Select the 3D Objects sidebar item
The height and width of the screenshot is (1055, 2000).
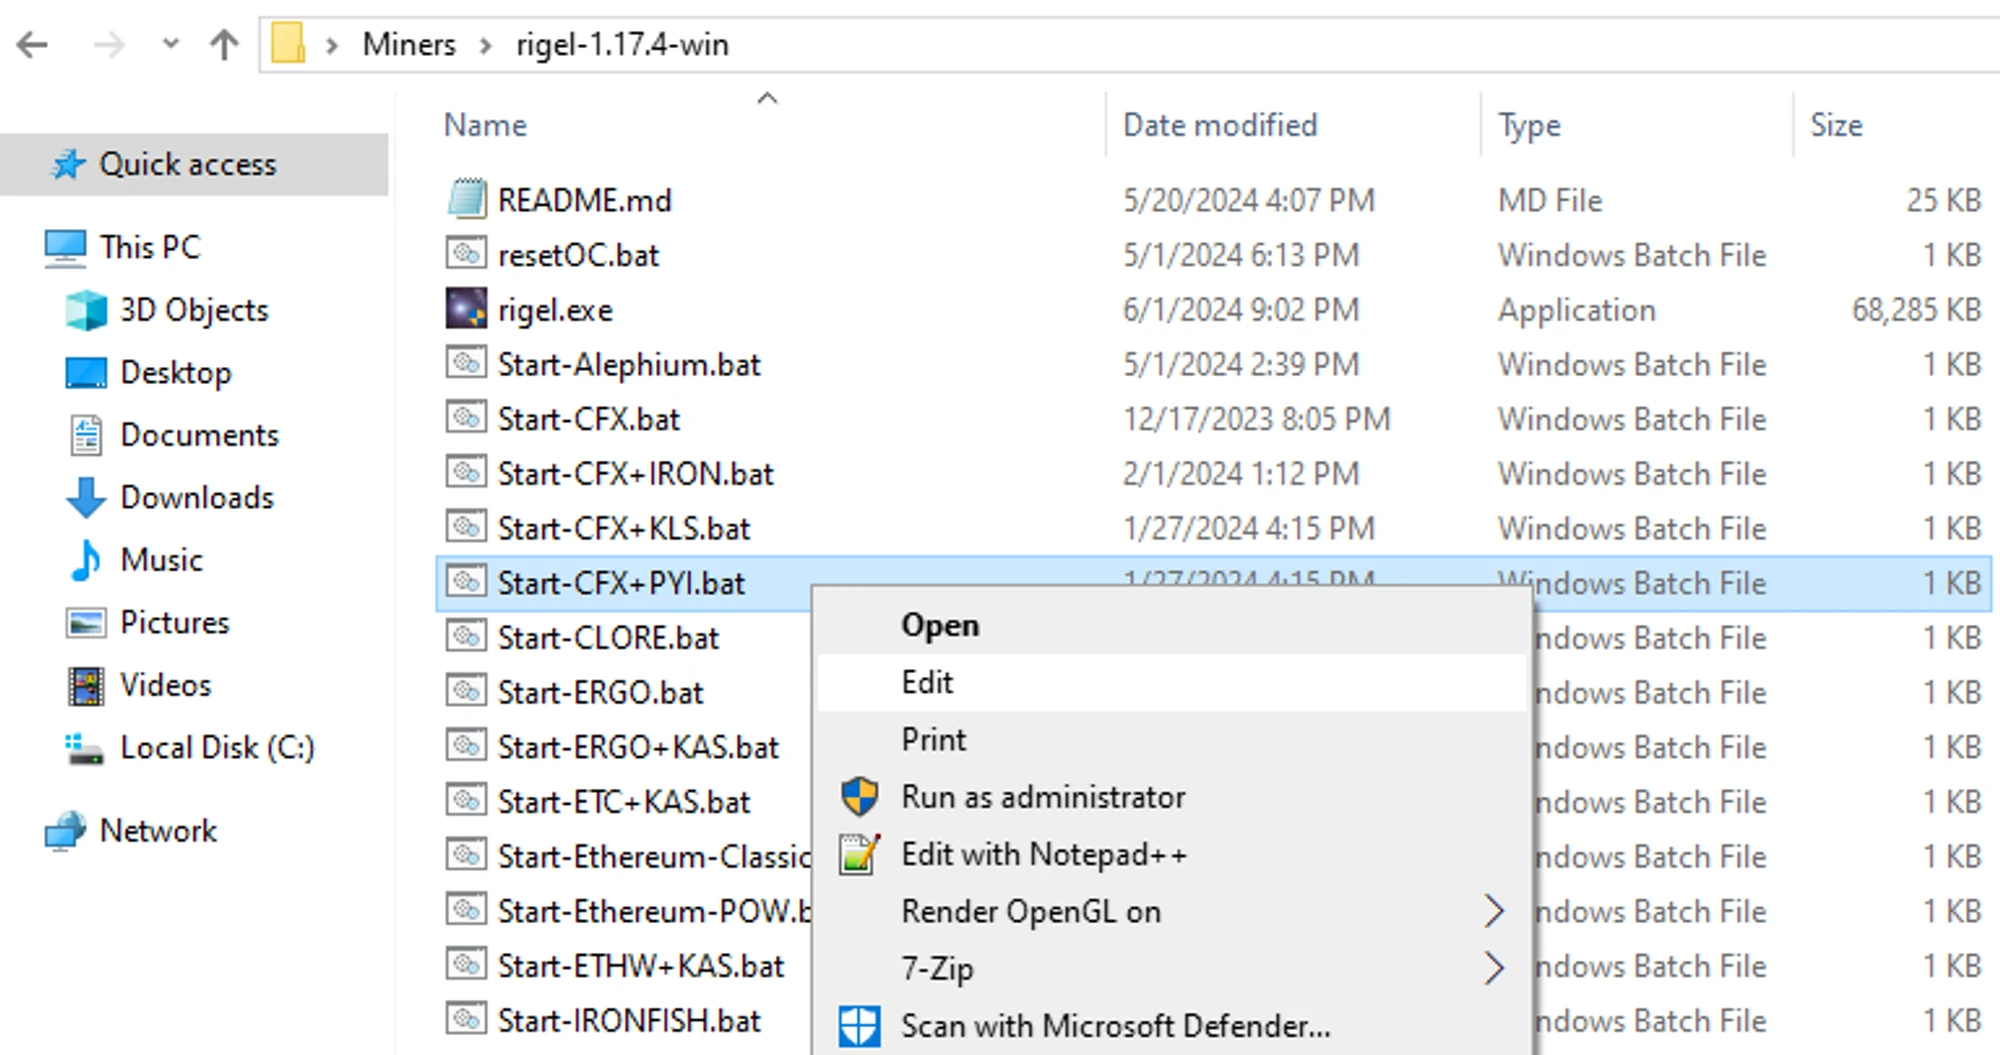point(193,311)
